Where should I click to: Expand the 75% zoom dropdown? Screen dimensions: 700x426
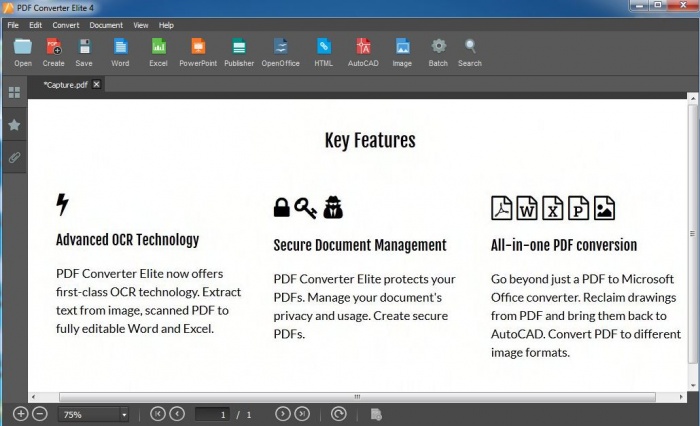[124, 415]
